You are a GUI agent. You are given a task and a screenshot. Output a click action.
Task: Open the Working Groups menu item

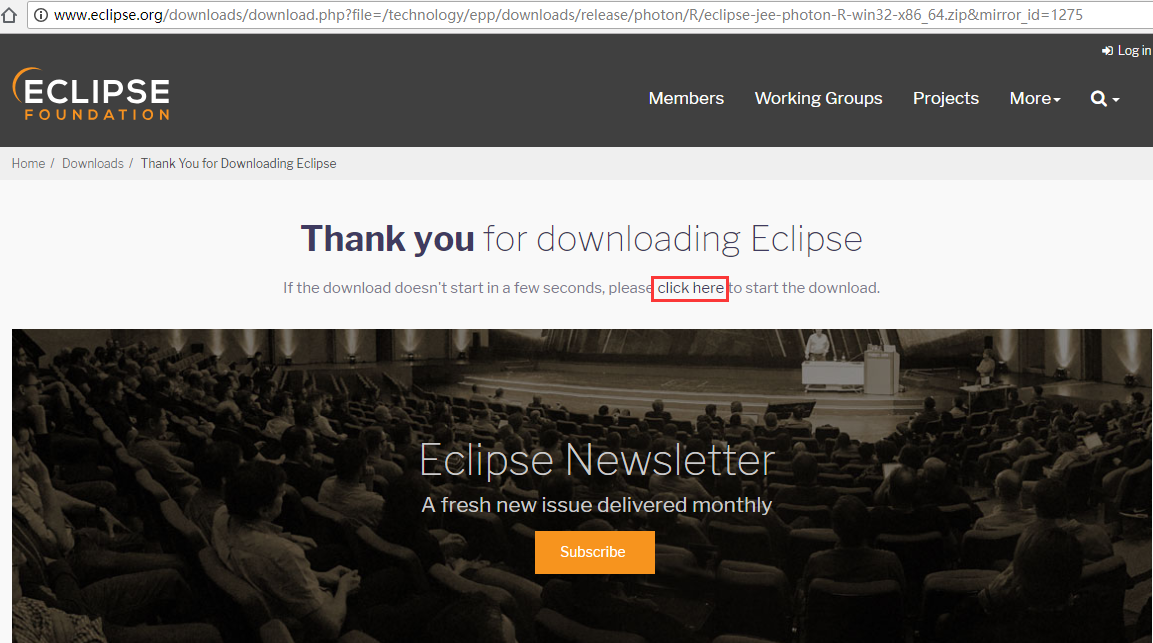pyautogui.click(x=818, y=99)
